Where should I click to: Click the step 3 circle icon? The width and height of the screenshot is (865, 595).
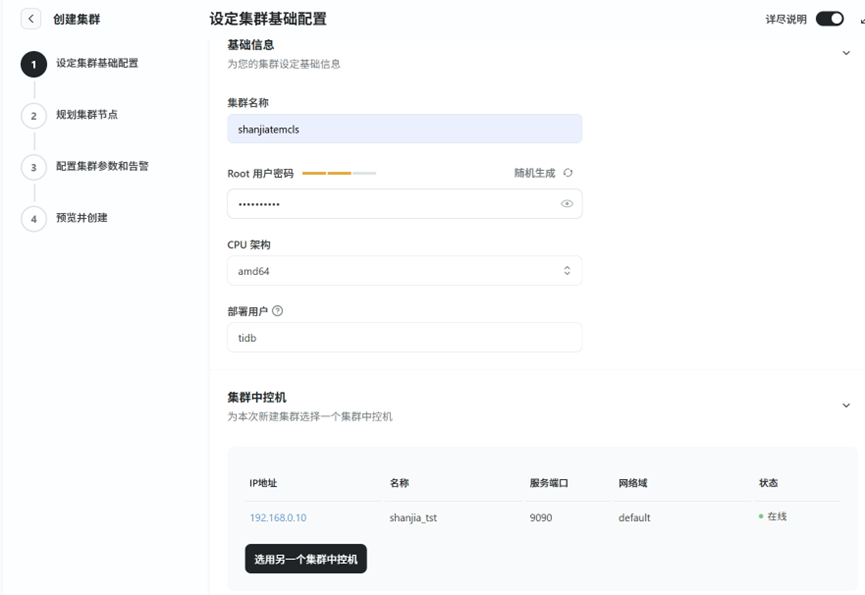click(x=33, y=167)
